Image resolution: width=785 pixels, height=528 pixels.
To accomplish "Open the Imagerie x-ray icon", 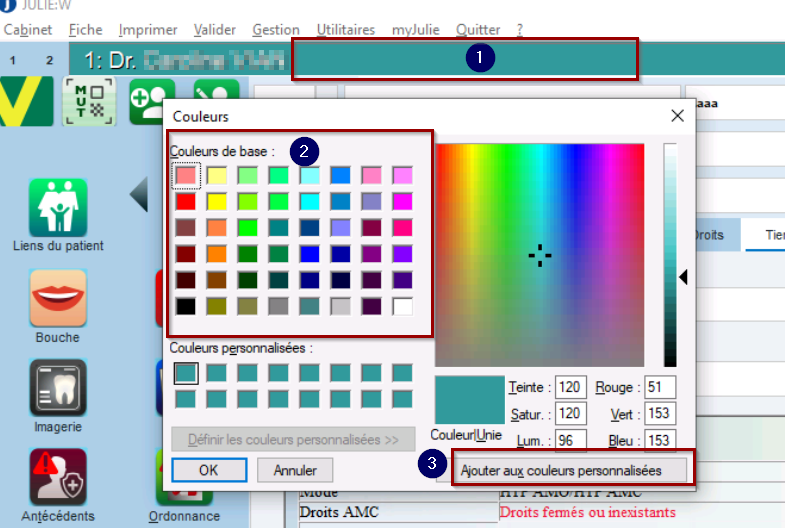I will click(x=58, y=387).
